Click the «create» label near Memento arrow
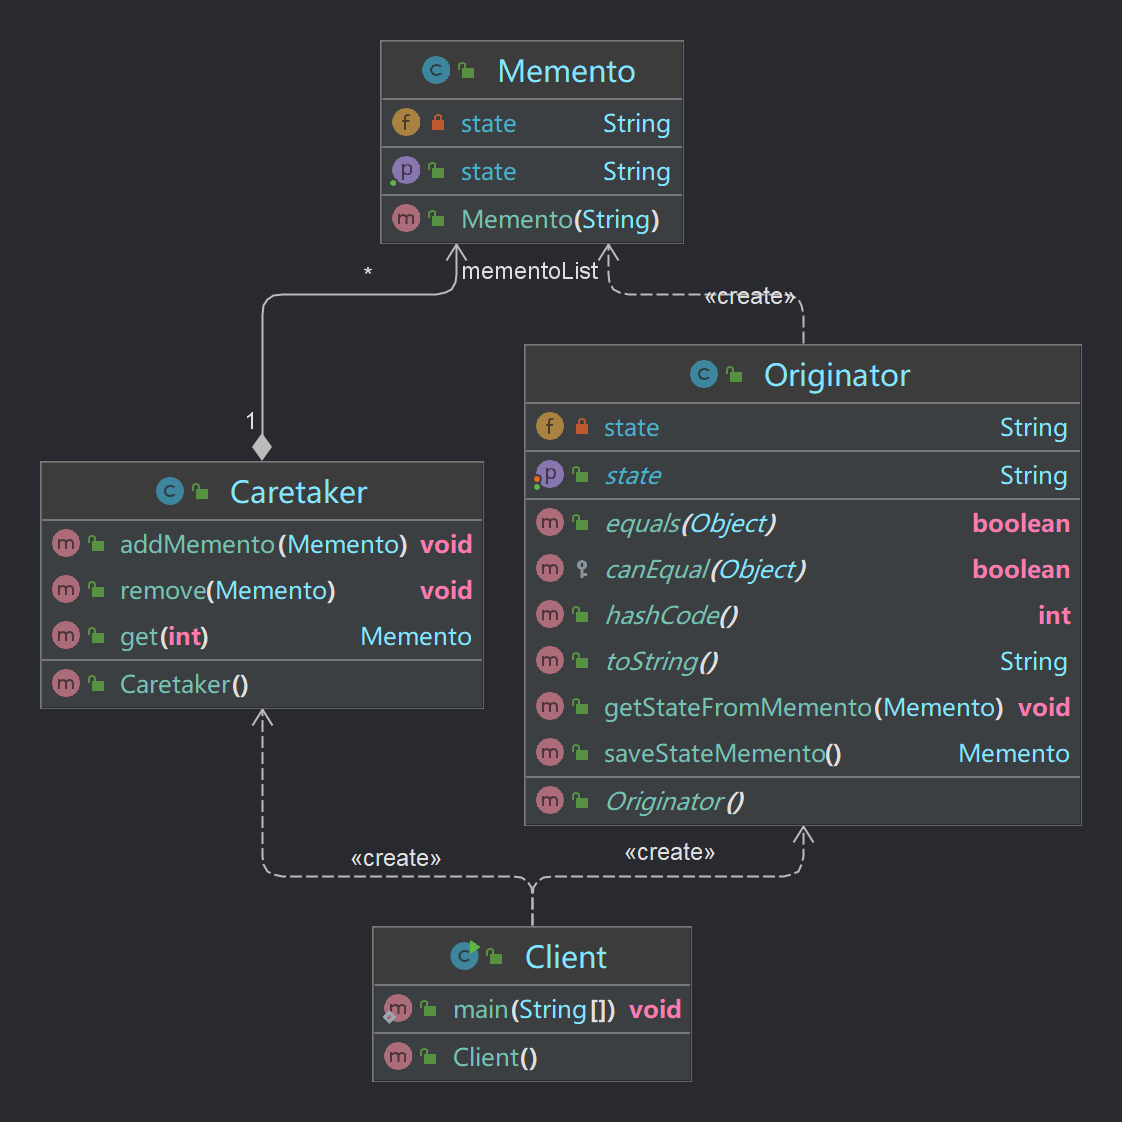The width and height of the screenshot is (1122, 1122). click(749, 296)
